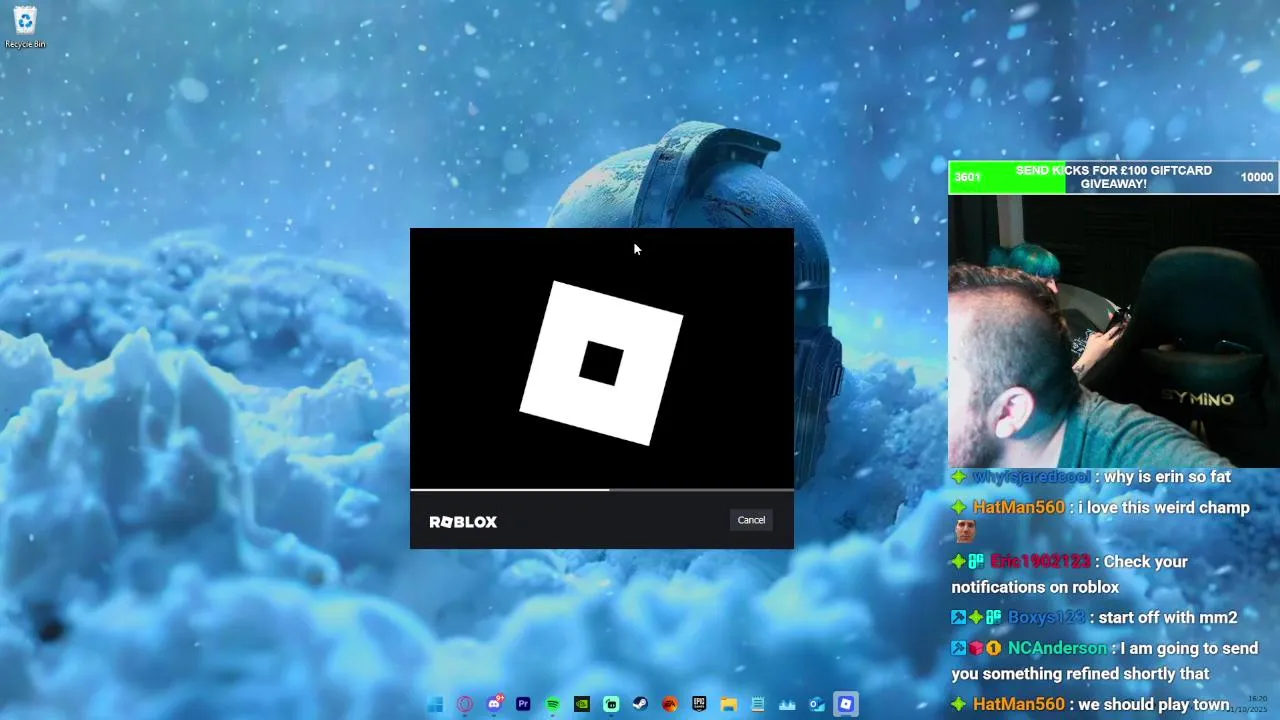Click the emote in HatMan560's message

[x=964, y=531]
